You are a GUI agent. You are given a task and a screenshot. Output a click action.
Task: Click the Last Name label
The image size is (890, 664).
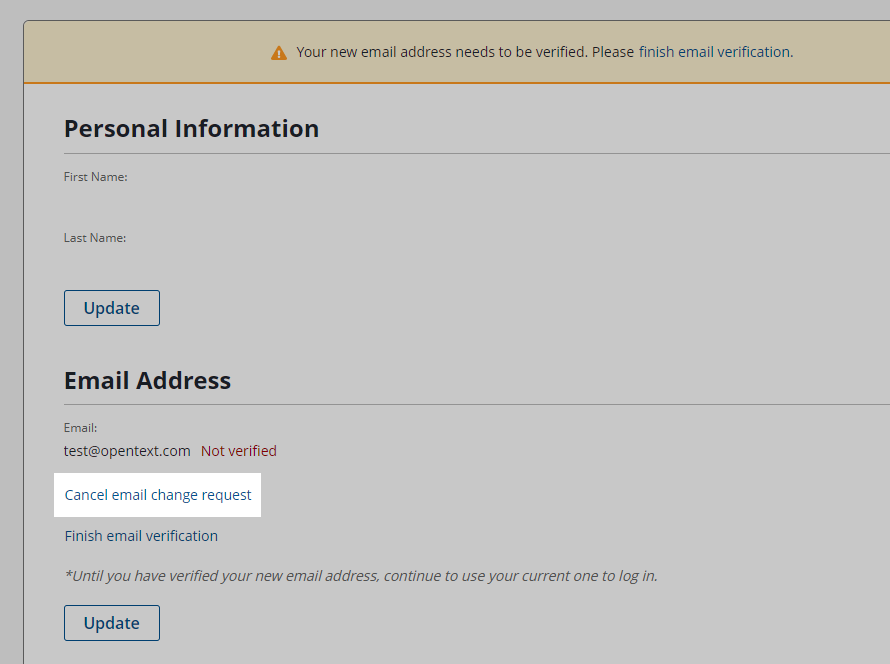pos(95,238)
